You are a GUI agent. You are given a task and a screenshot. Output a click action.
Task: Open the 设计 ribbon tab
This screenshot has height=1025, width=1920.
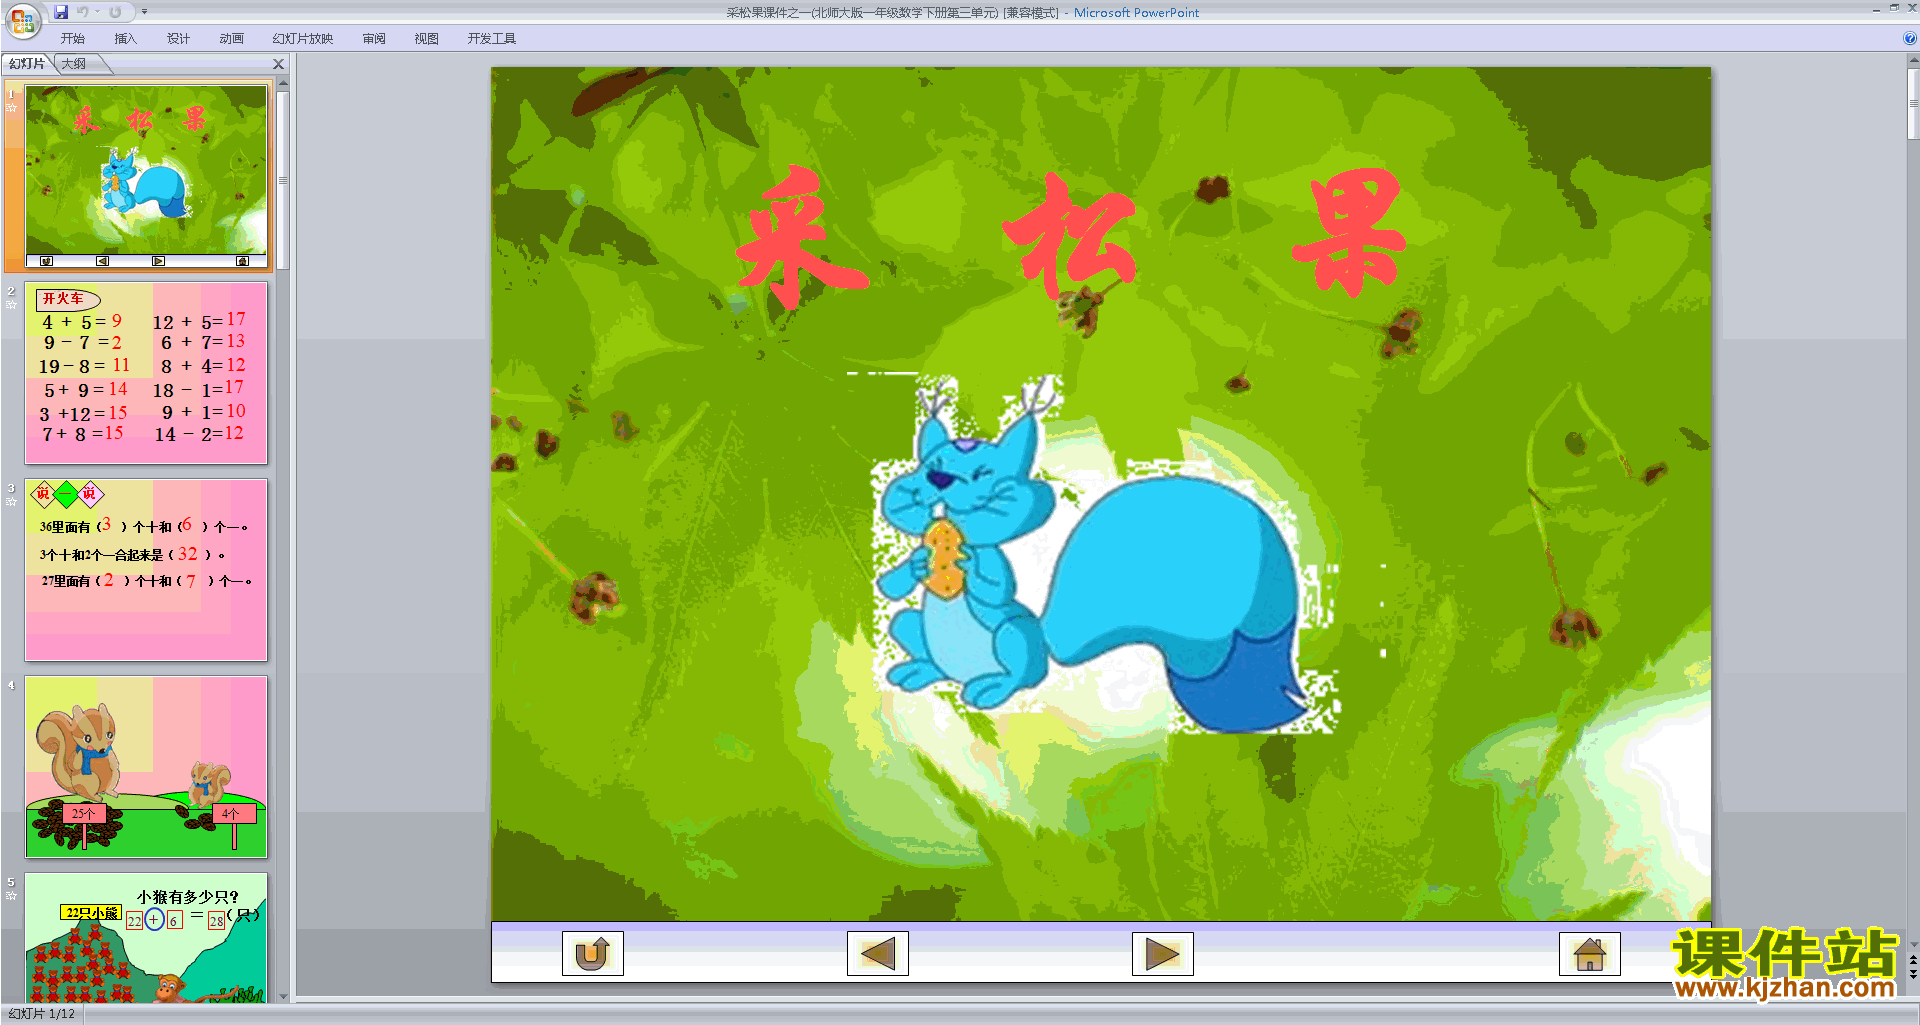click(x=178, y=38)
